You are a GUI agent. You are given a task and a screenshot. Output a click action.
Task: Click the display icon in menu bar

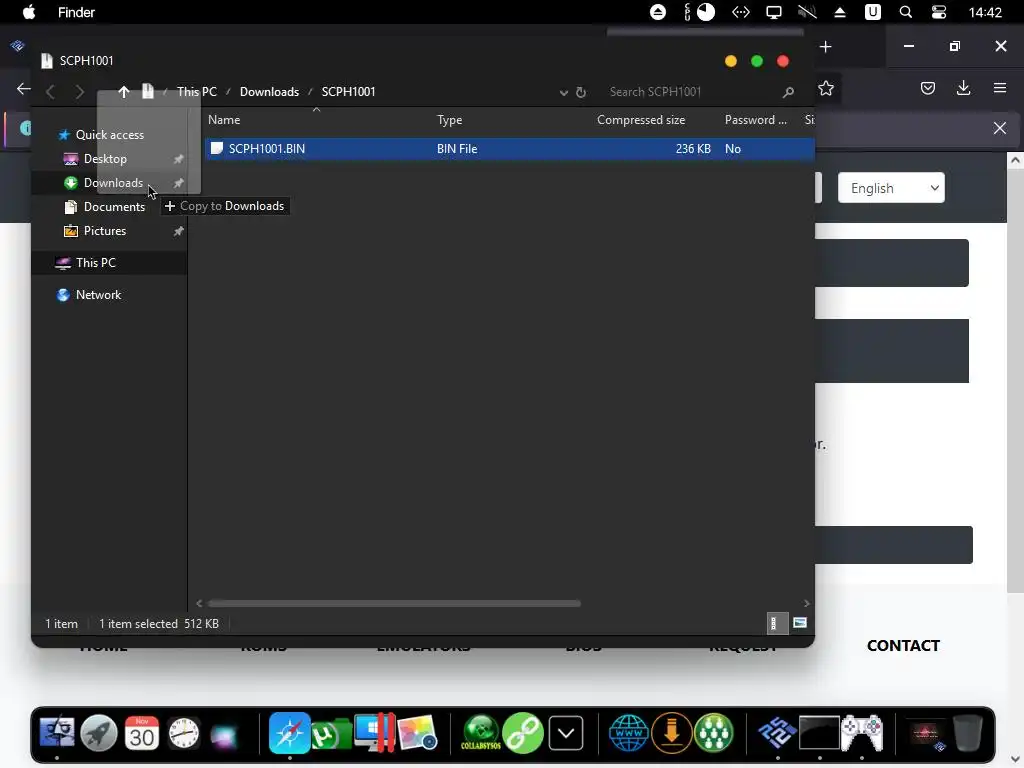coord(774,12)
